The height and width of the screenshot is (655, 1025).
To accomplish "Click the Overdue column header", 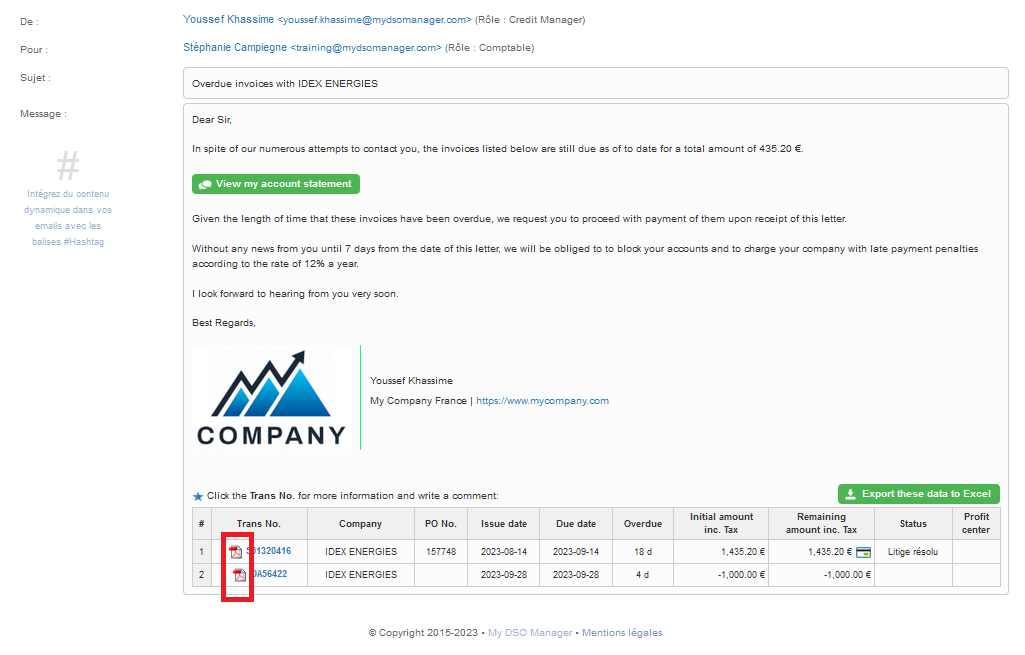I will 642,524.
